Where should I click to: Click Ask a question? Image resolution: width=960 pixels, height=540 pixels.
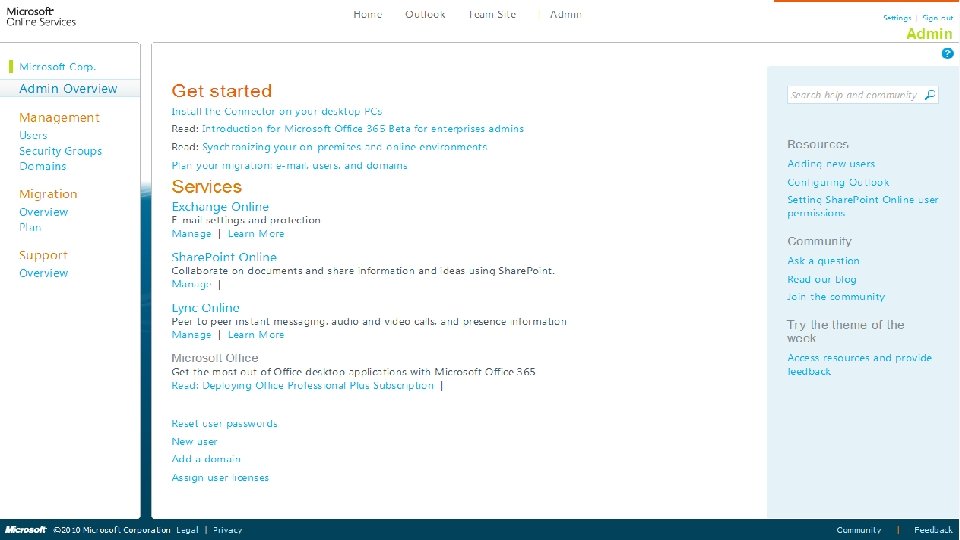(x=823, y=261)
